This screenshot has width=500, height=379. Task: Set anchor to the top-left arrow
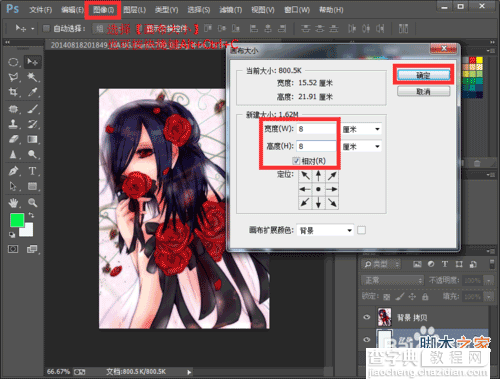tap(305, 175)
